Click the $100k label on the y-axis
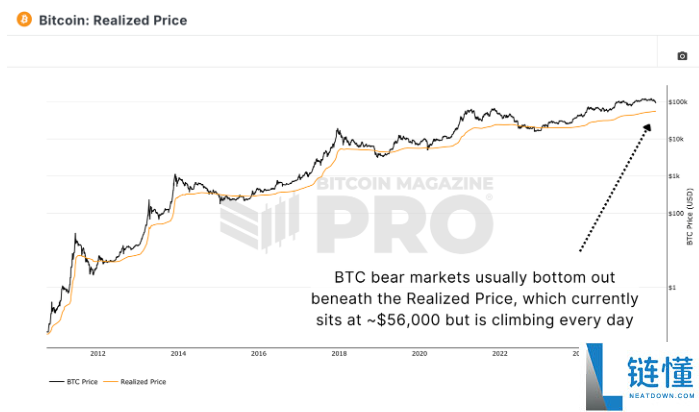The width and height of the screenshot is (699, 412). click(x=675, y=102)
